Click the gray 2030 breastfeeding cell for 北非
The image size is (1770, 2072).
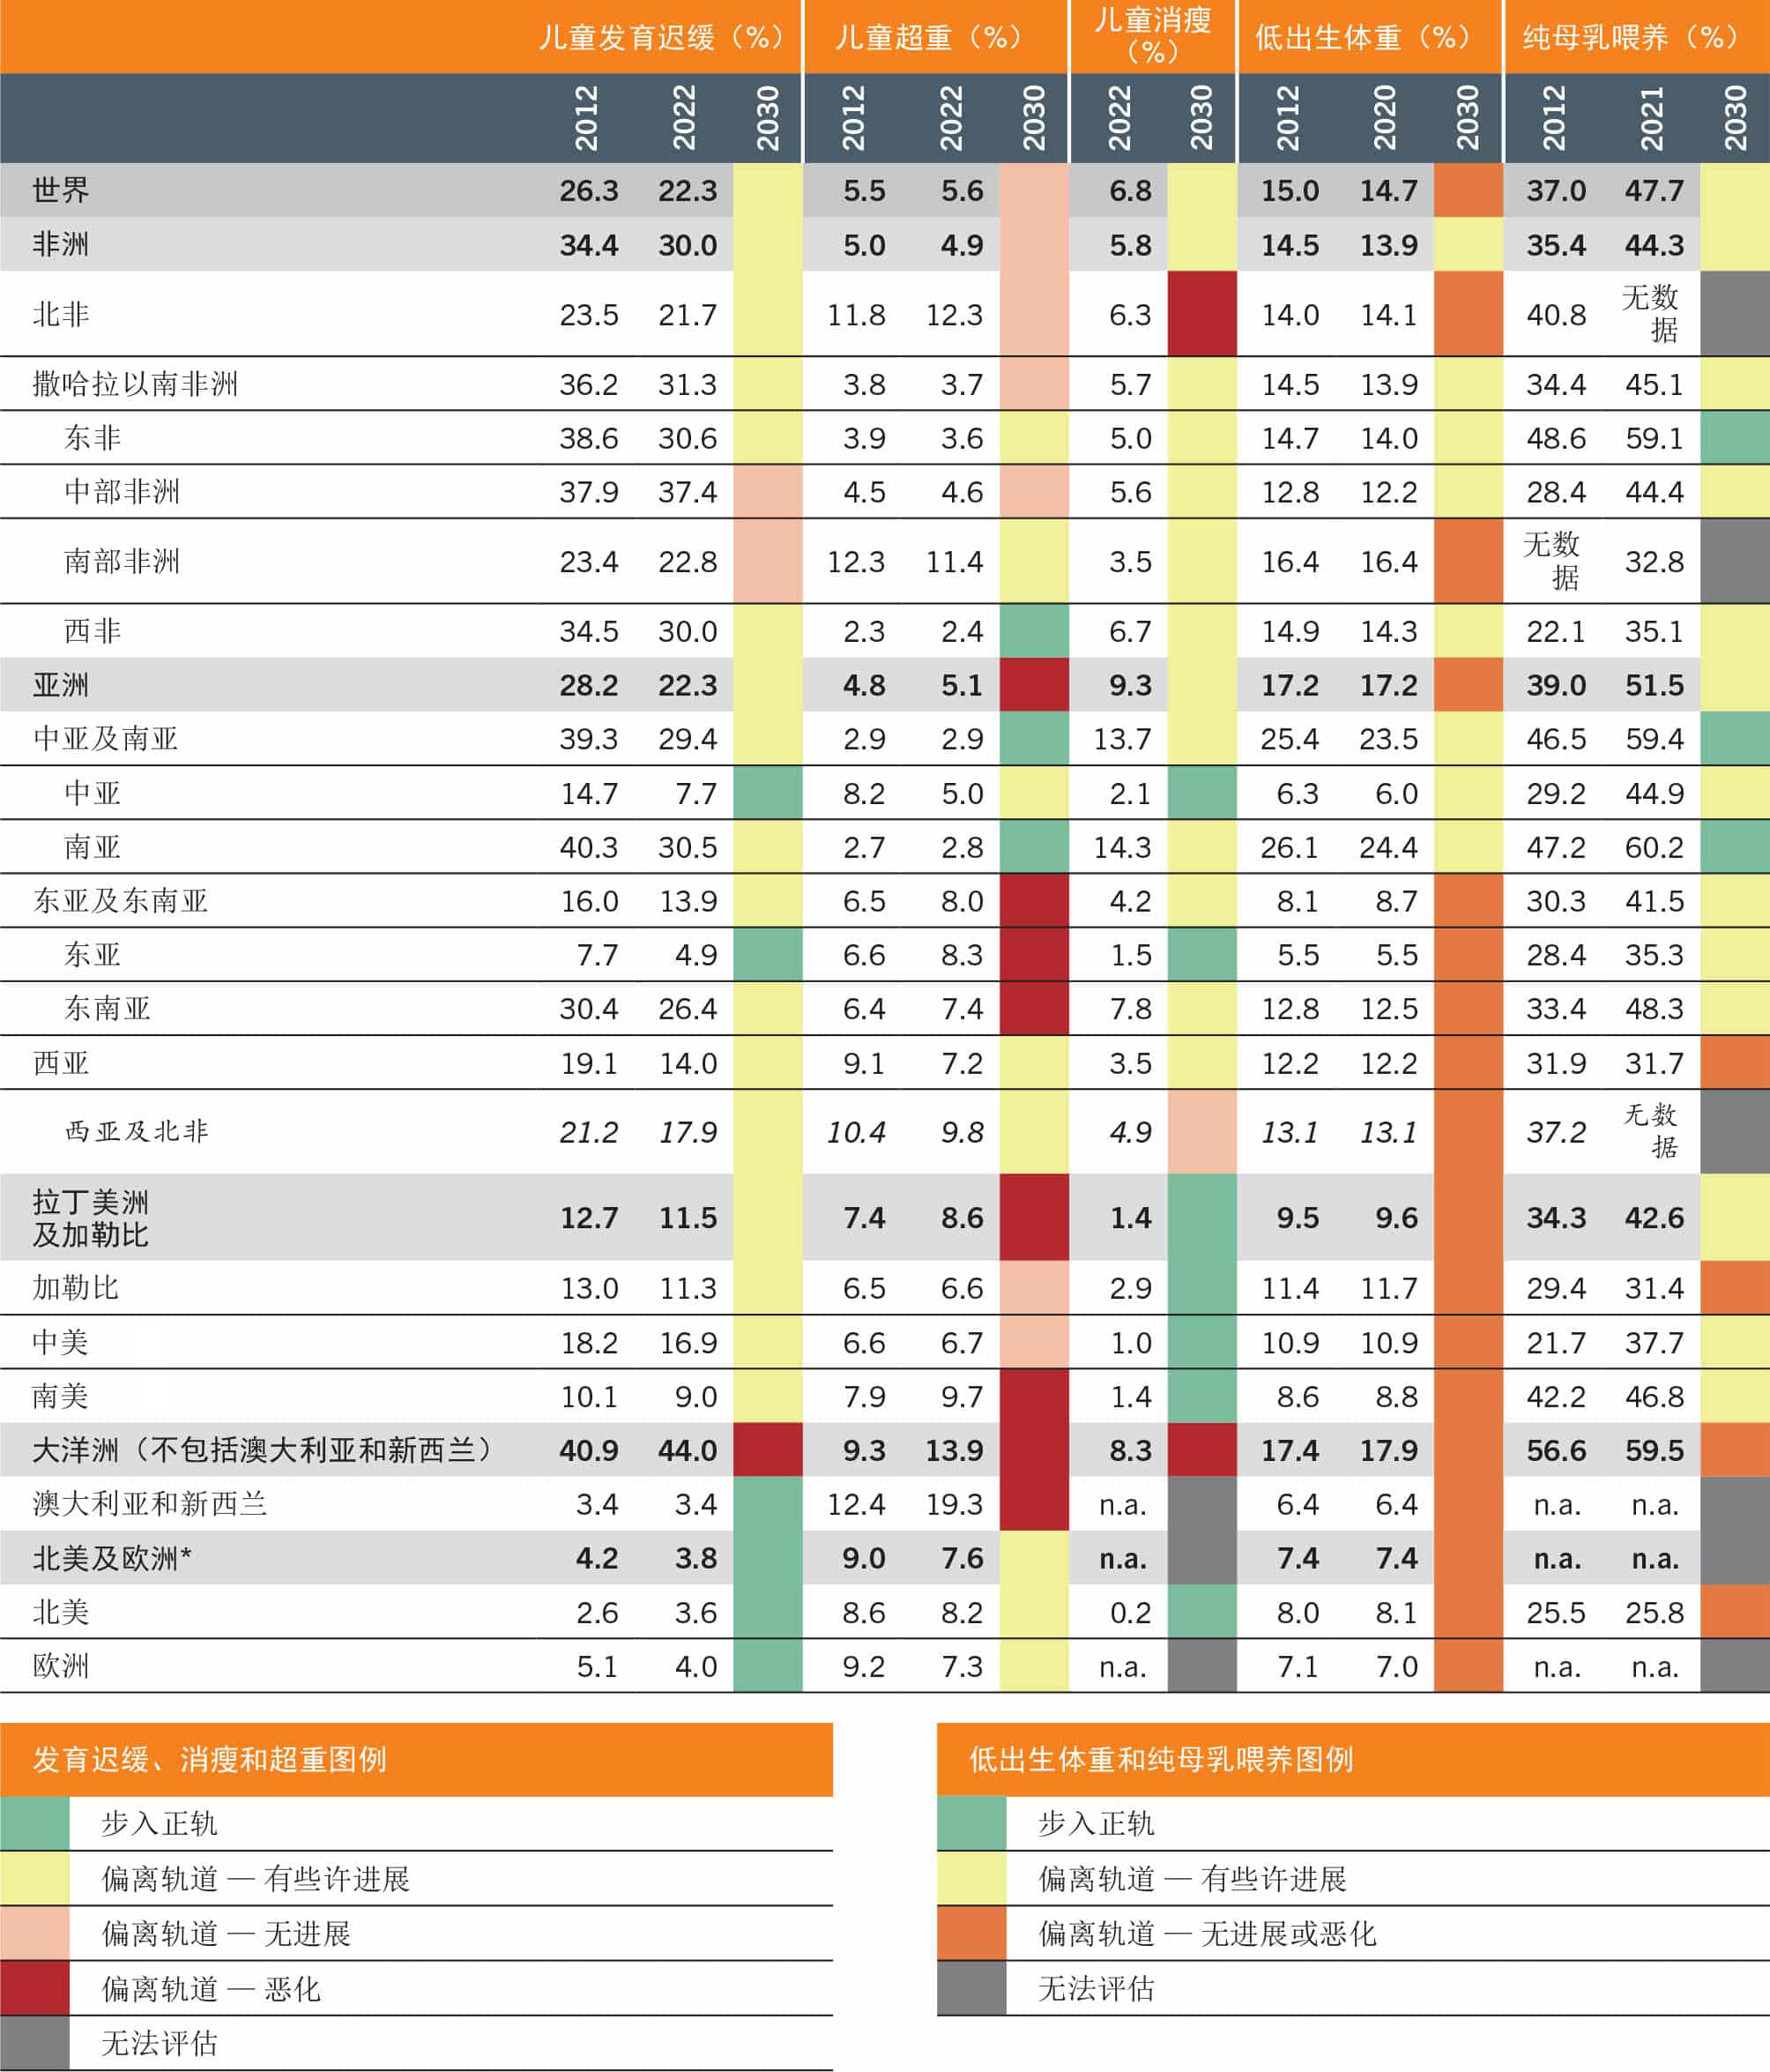(x=1735, y=313)
